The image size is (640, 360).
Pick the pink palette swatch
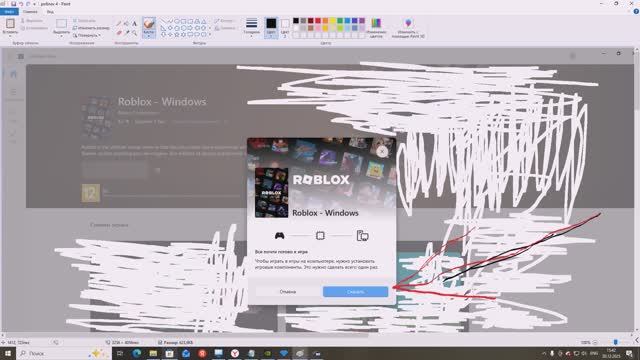pos(318,28)
